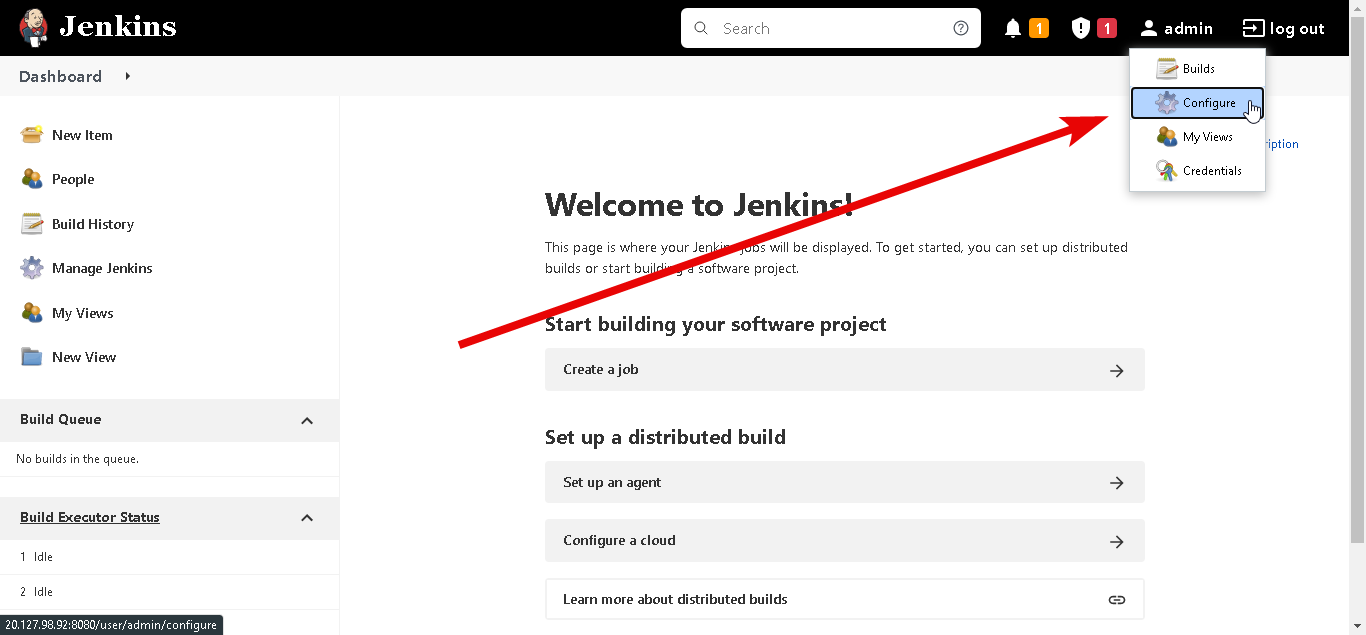Click the "Welcome to Jenkins!" heading
The image size is (1366, 635).
tap(699, 205)
